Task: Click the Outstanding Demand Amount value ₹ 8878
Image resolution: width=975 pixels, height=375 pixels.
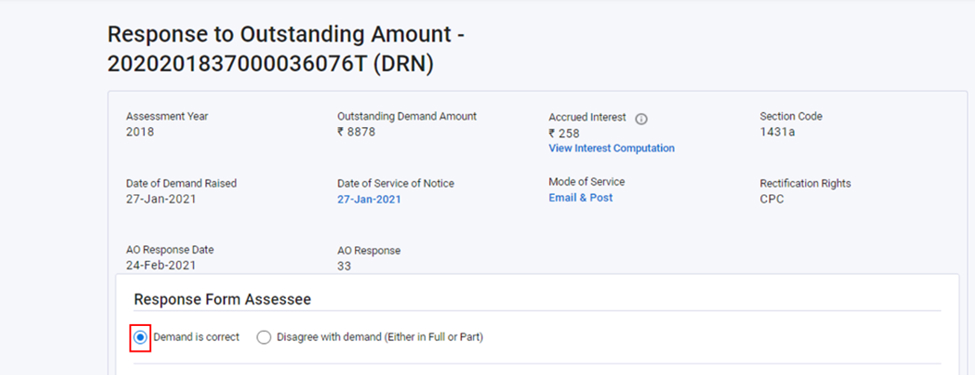Action: click(x=356, y=132)
